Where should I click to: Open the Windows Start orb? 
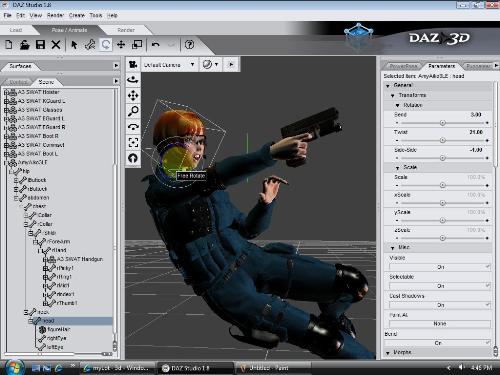point(14,367)
